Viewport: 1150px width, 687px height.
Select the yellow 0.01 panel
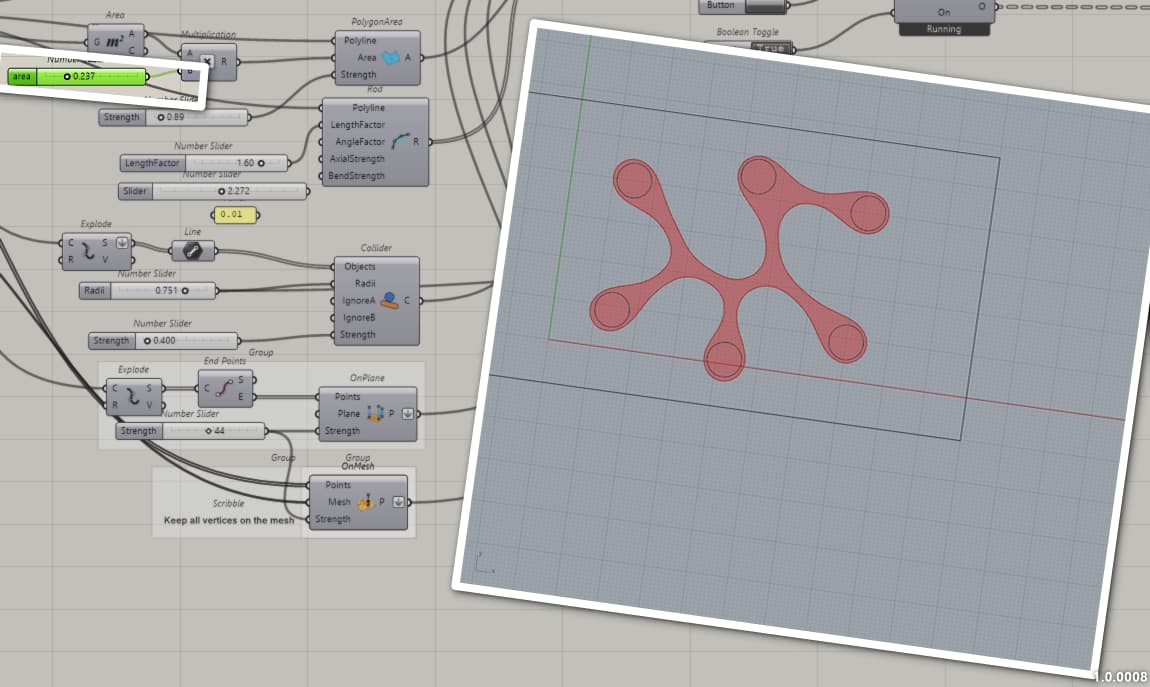tap(235, 214)
